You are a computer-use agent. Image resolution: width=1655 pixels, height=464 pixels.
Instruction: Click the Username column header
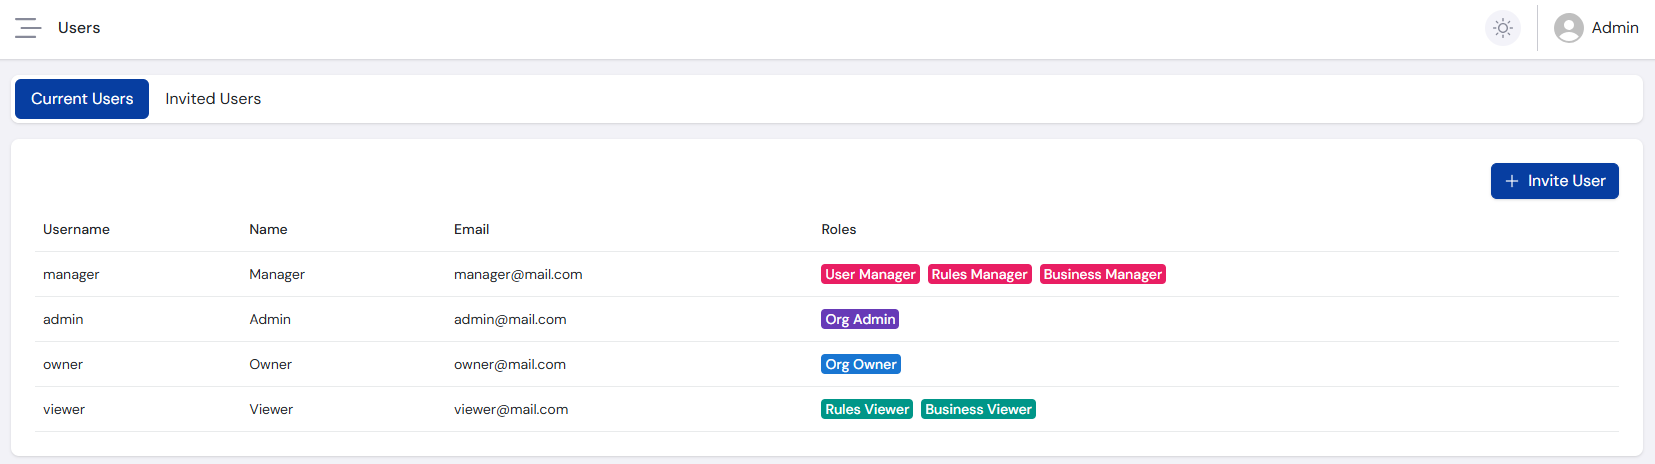pos(76,229)
